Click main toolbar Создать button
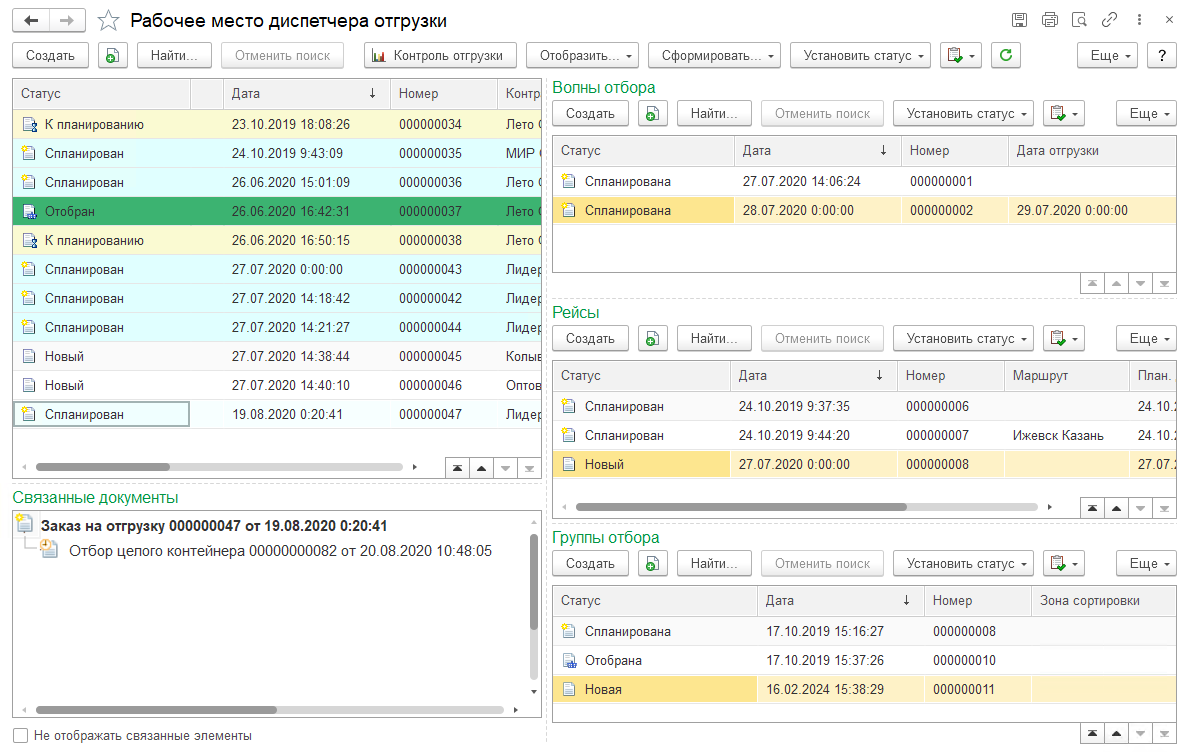Screen dimensions: 1196x756 (50, 56)
